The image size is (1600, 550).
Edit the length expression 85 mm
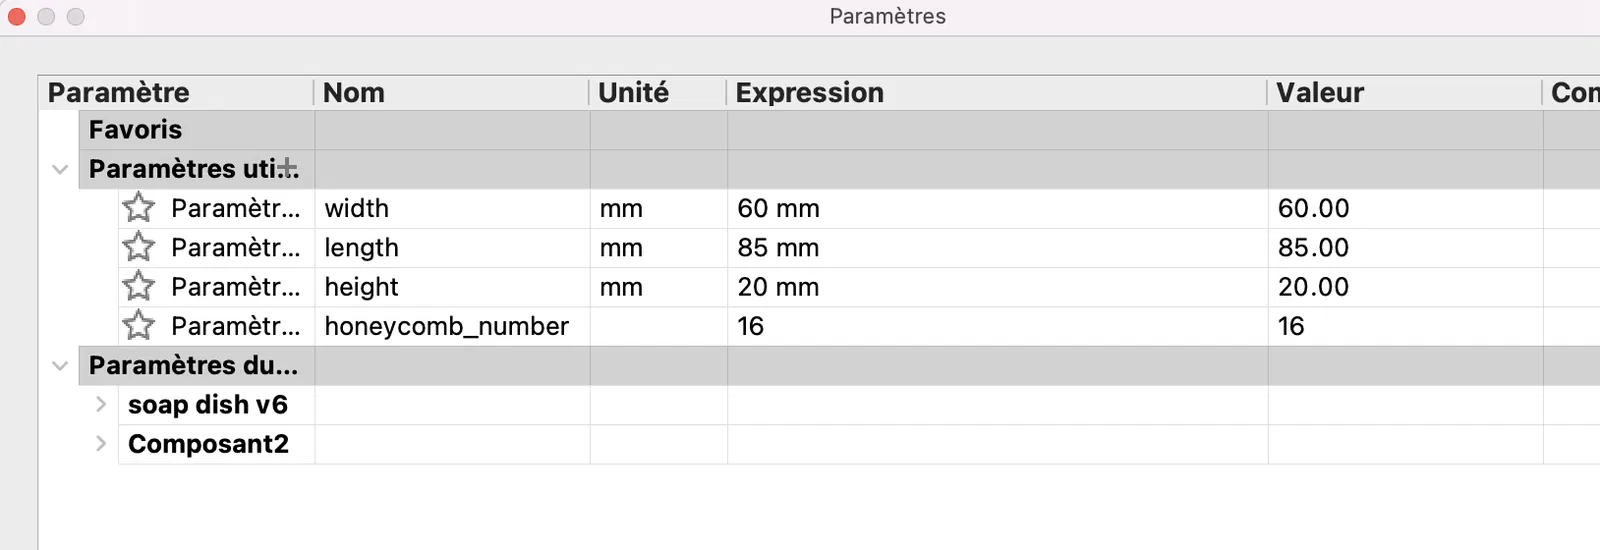tap(778, 247)
